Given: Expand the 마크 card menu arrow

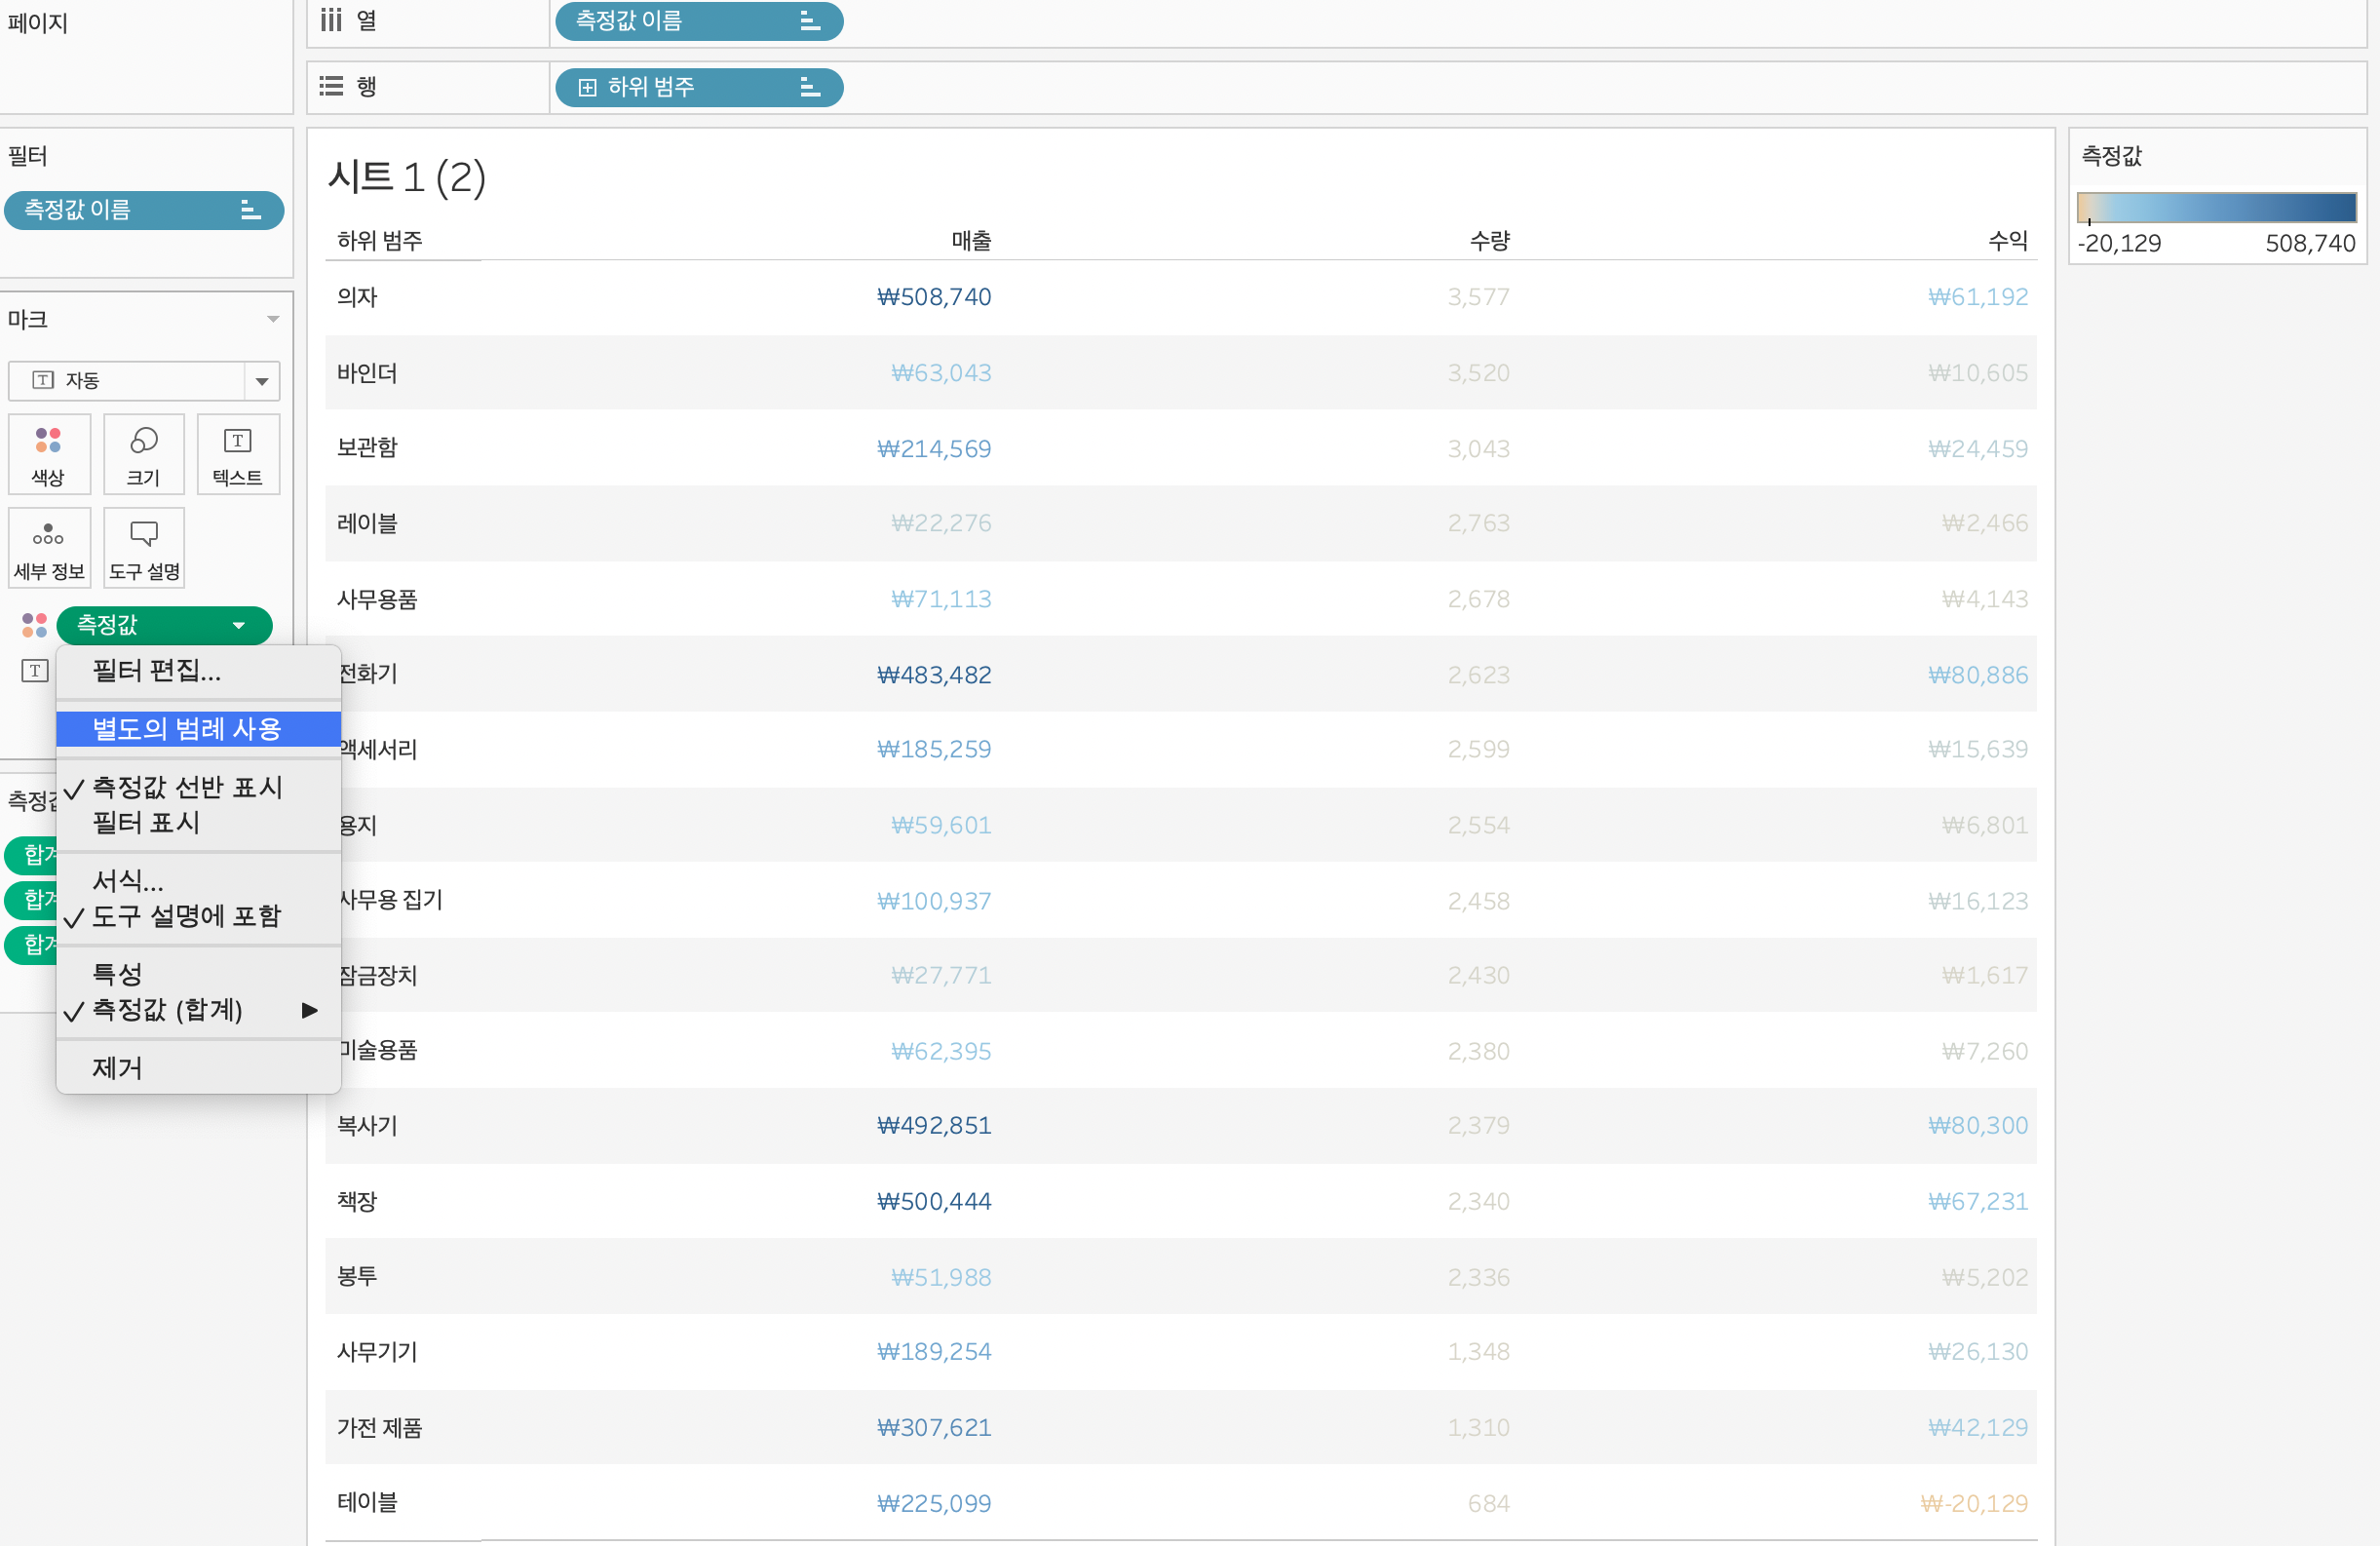Looking at the screenshot, I should (x=272, y=319).
